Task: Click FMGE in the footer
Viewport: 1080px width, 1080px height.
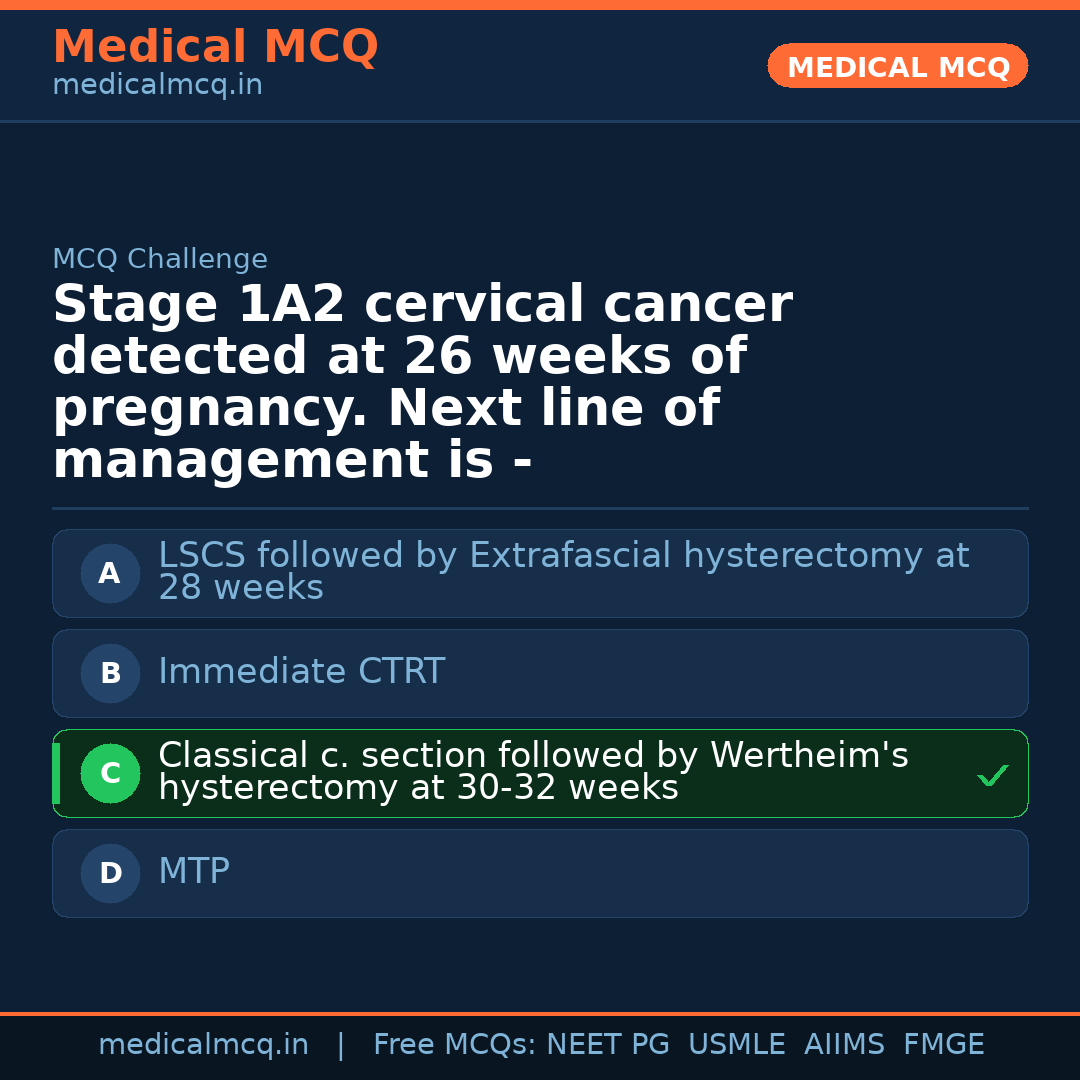Action: (x=943, y=1045)
